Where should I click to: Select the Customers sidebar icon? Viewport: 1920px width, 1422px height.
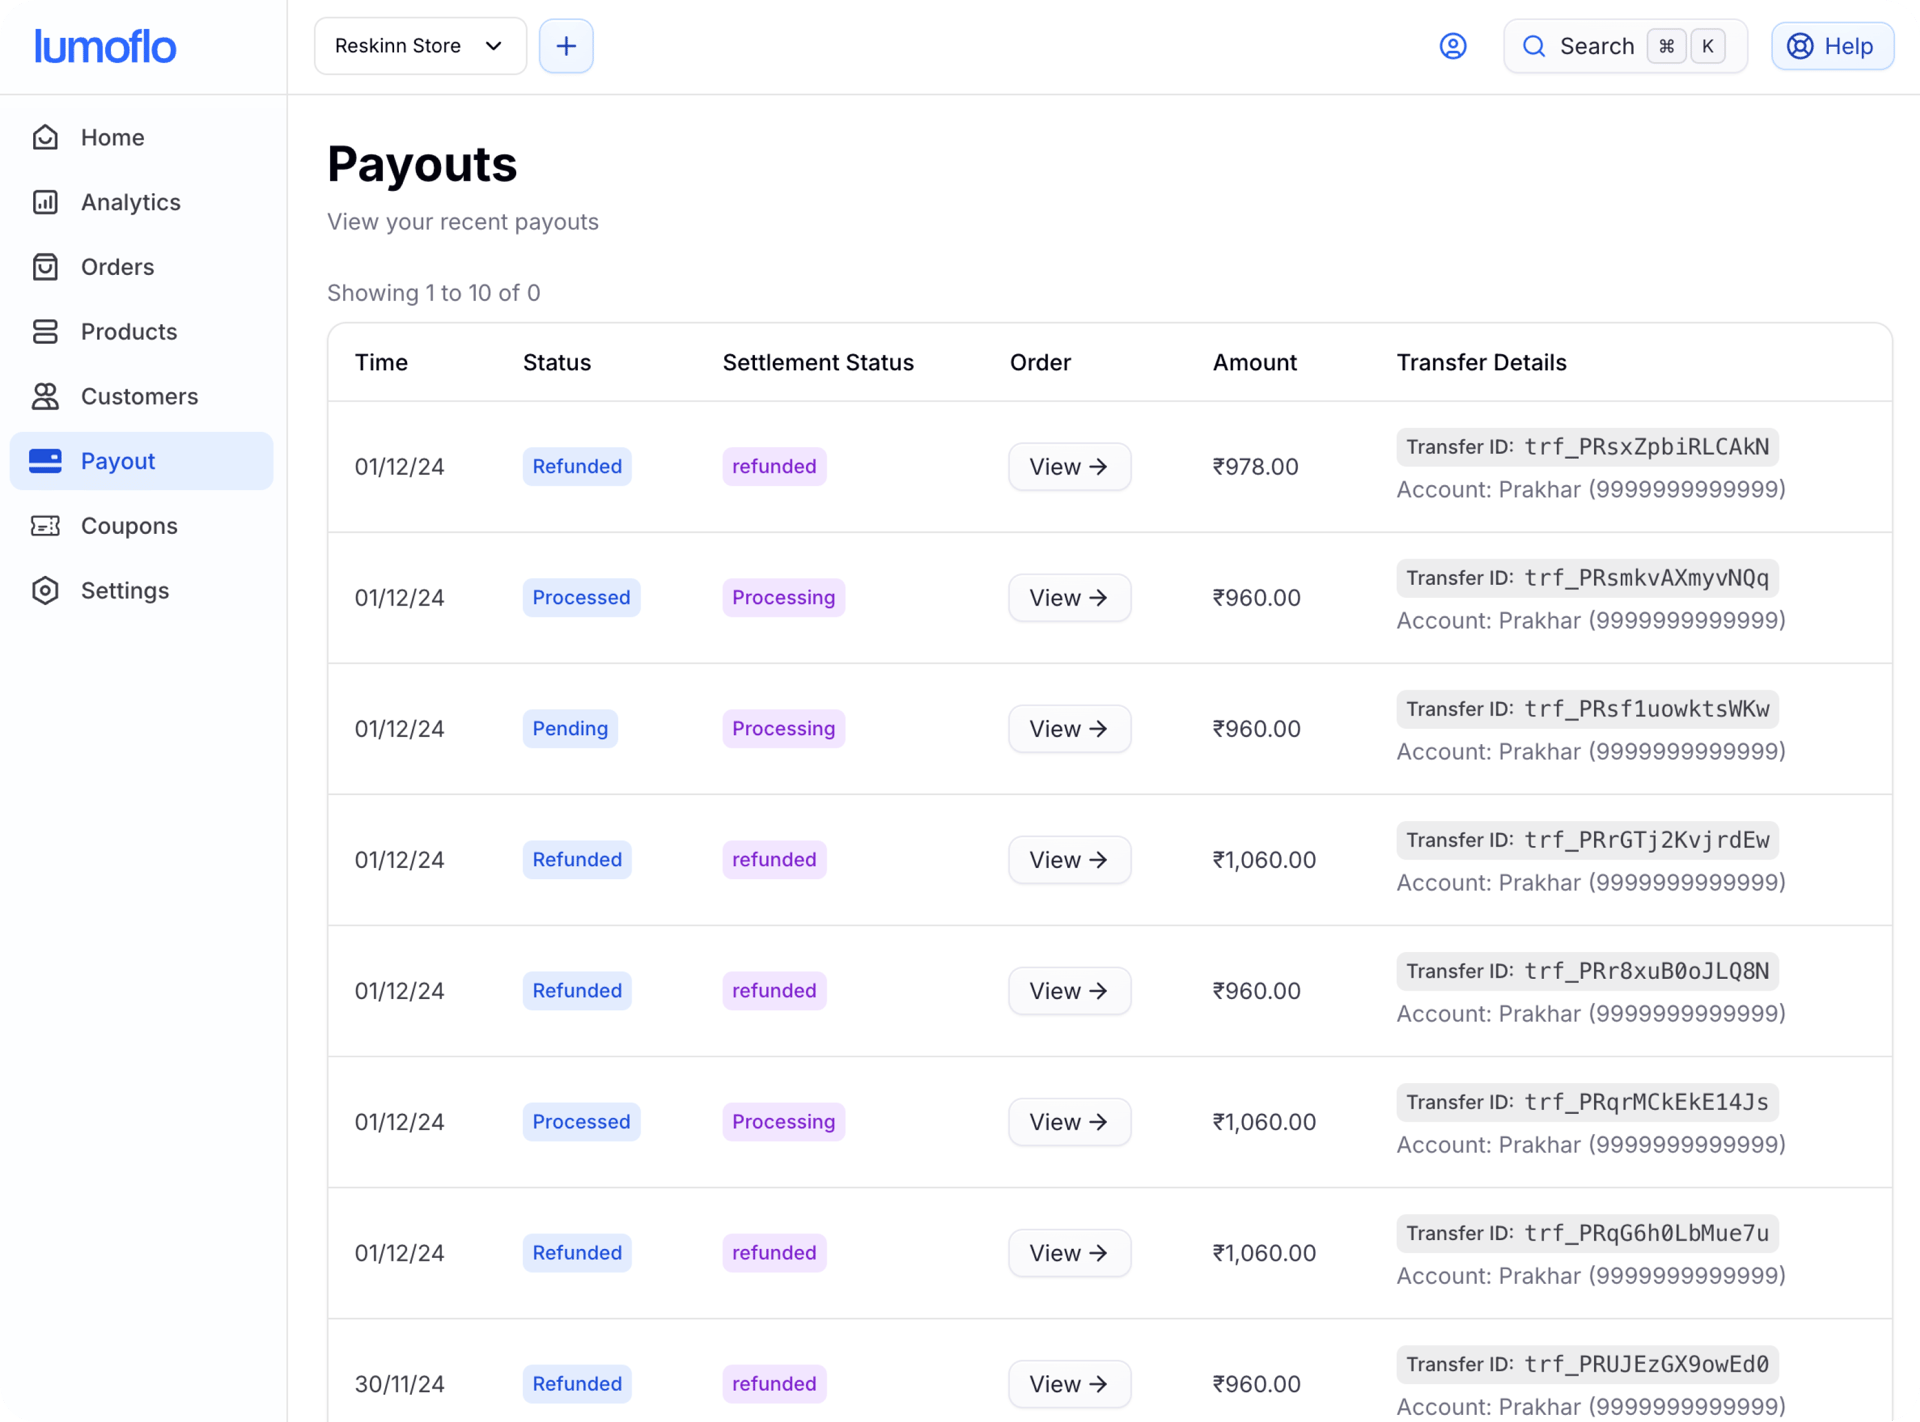pos(46,396)
